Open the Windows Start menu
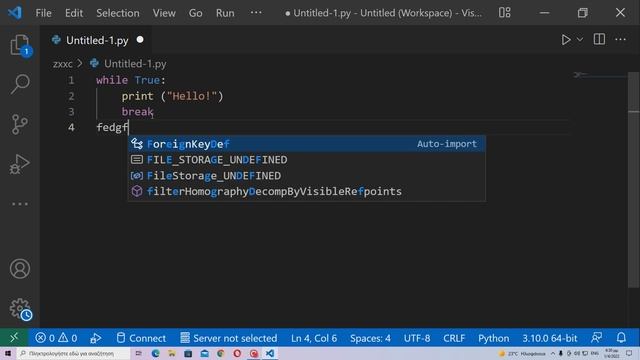Screen dimensions: 640x360 (x=8, y=353)
